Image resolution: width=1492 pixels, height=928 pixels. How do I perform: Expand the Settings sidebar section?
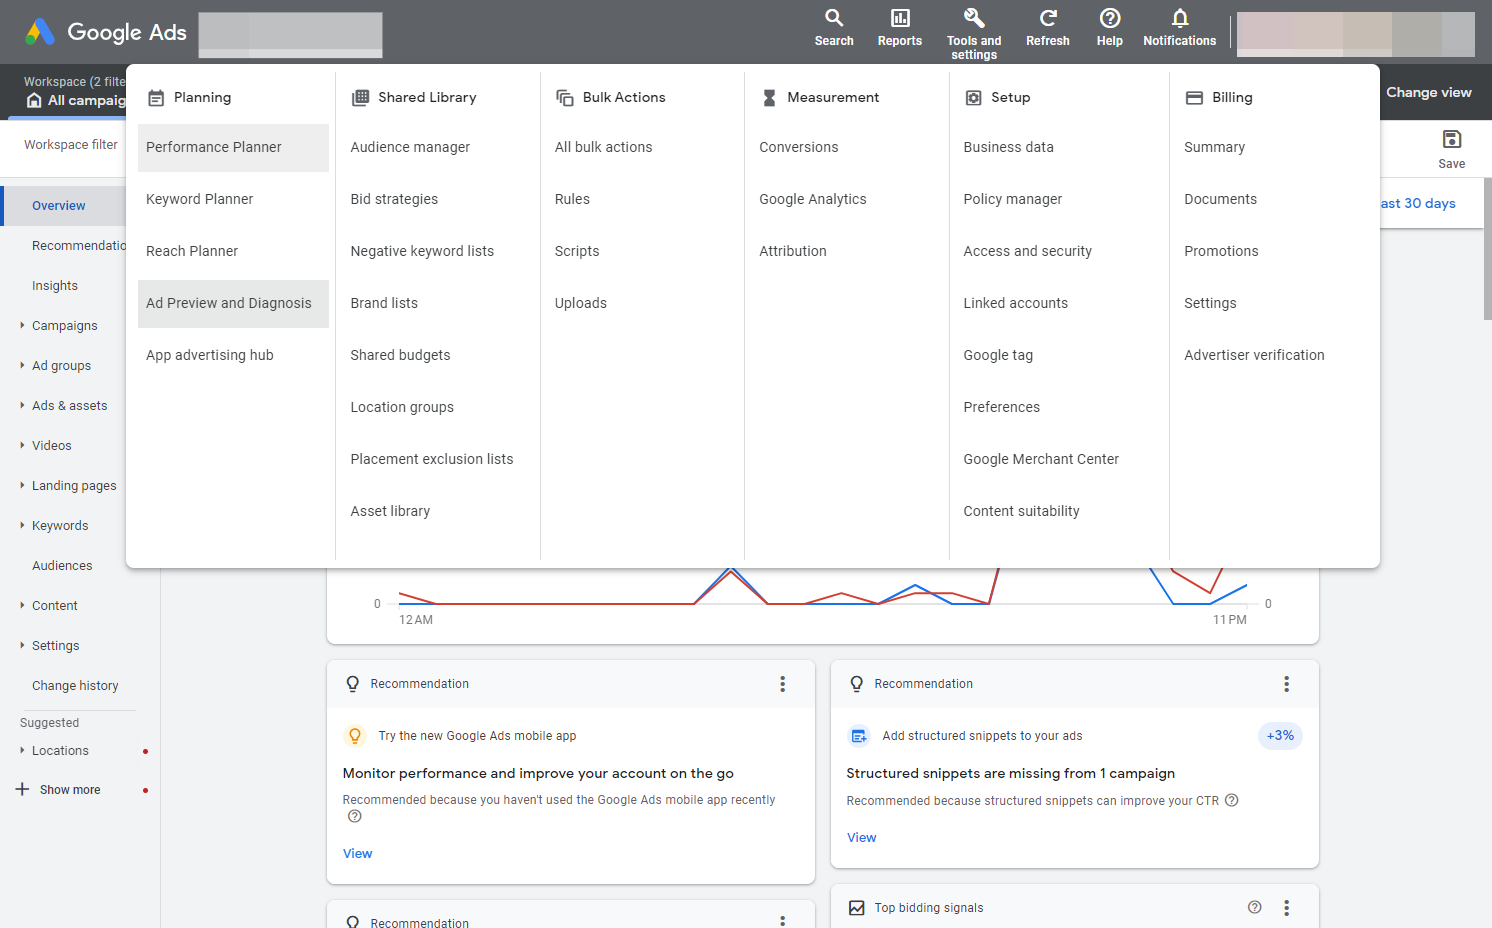click(x=22, y=645)
